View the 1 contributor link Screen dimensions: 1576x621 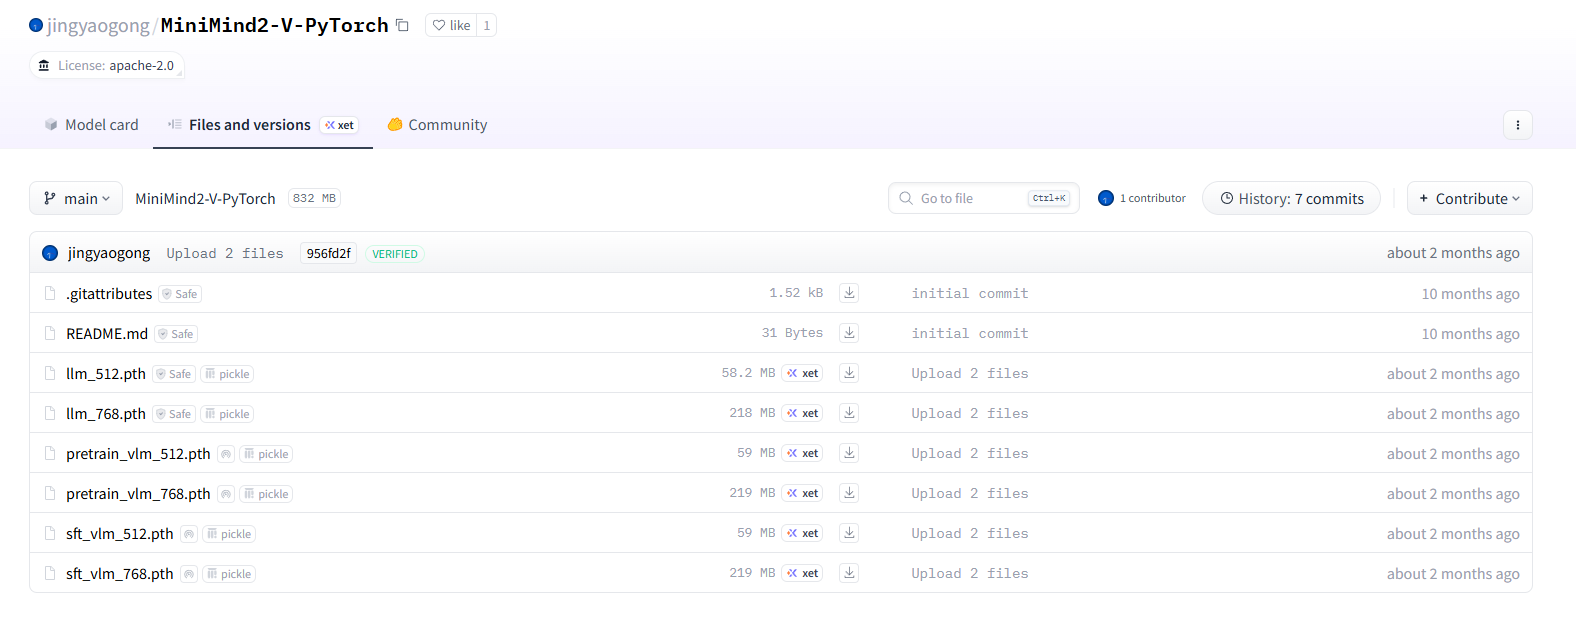(x=1142, y=198)
